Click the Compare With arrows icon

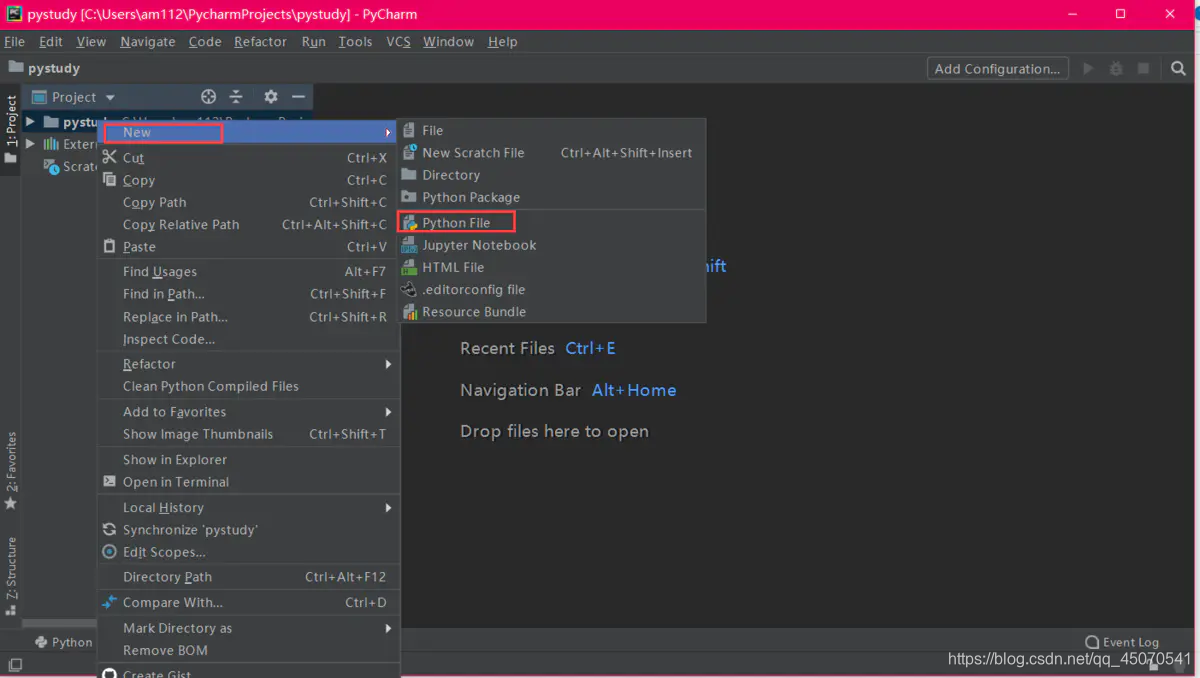click(x=110, y=602)
